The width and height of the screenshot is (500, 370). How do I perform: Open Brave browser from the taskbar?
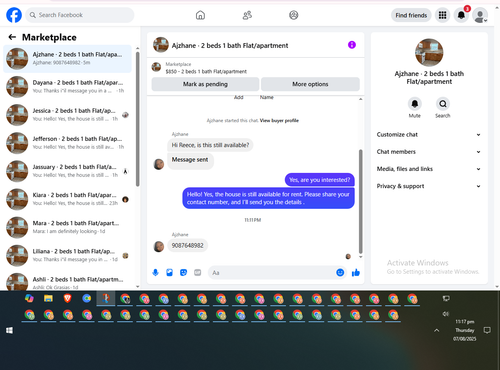[67, 298]
